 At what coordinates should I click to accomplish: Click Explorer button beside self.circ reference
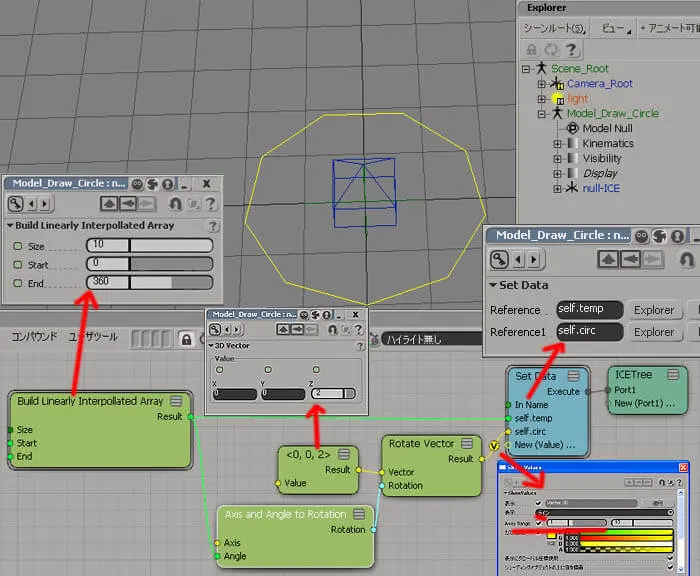click(x=654, y=332)
